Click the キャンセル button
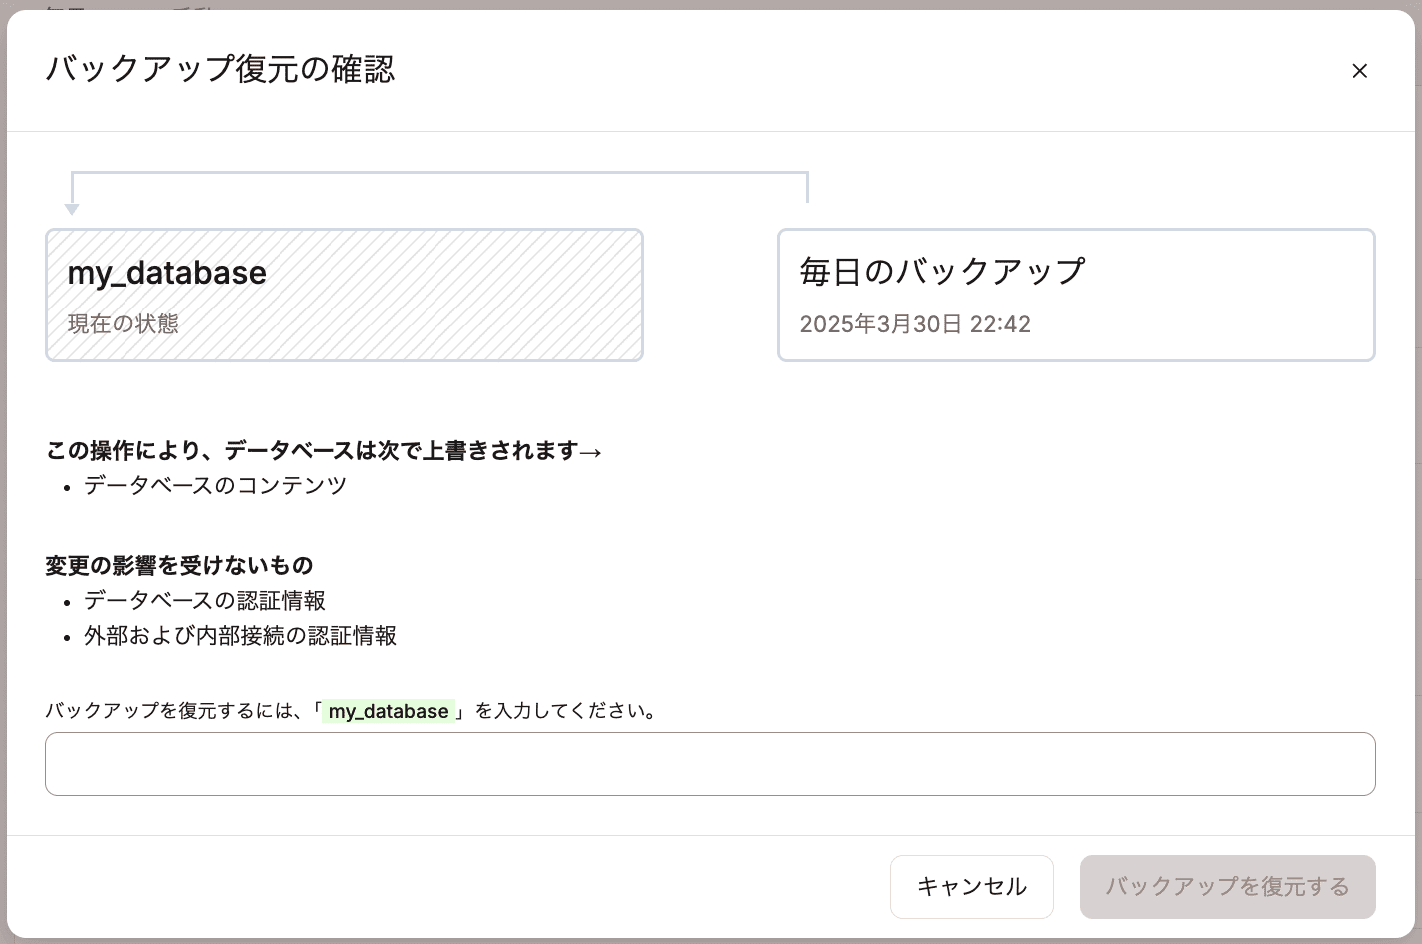1422x944 pixels. click(971, 887)
